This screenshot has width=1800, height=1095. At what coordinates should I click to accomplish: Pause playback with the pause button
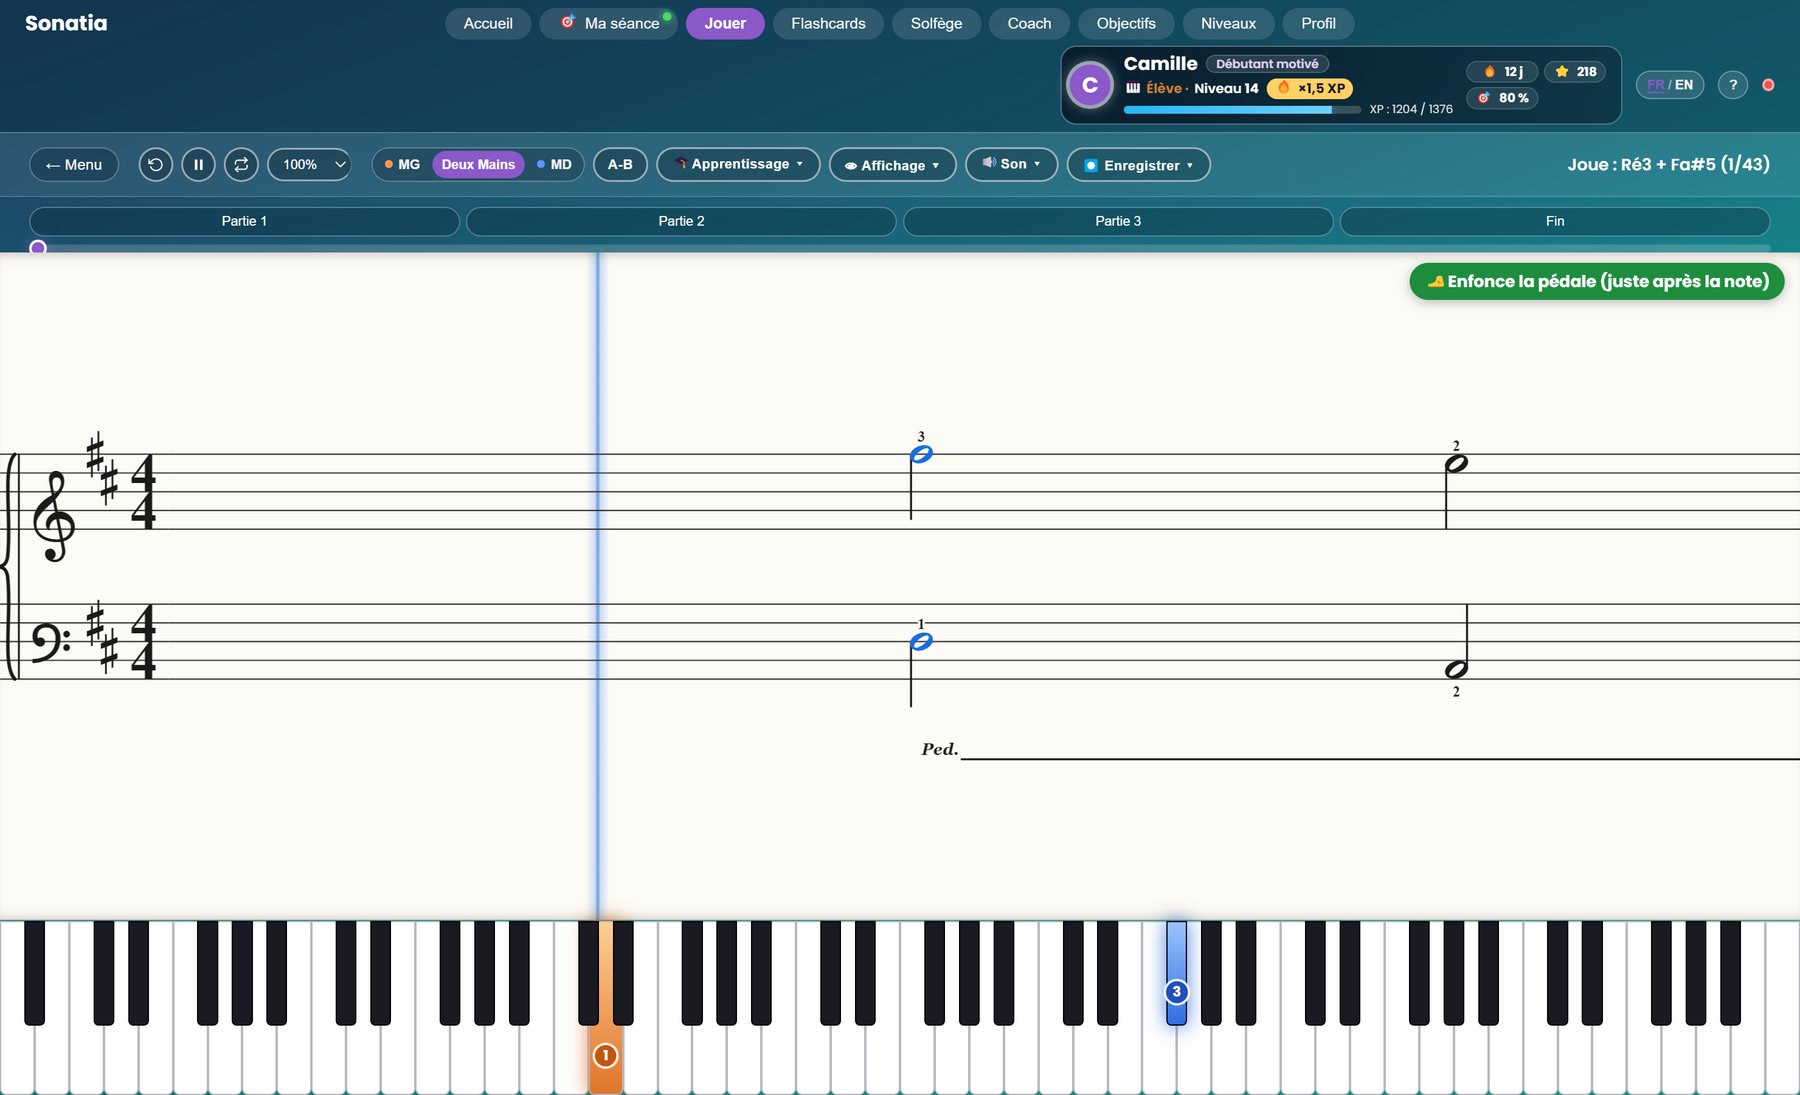pyautogui.click(x=198, y=164)
